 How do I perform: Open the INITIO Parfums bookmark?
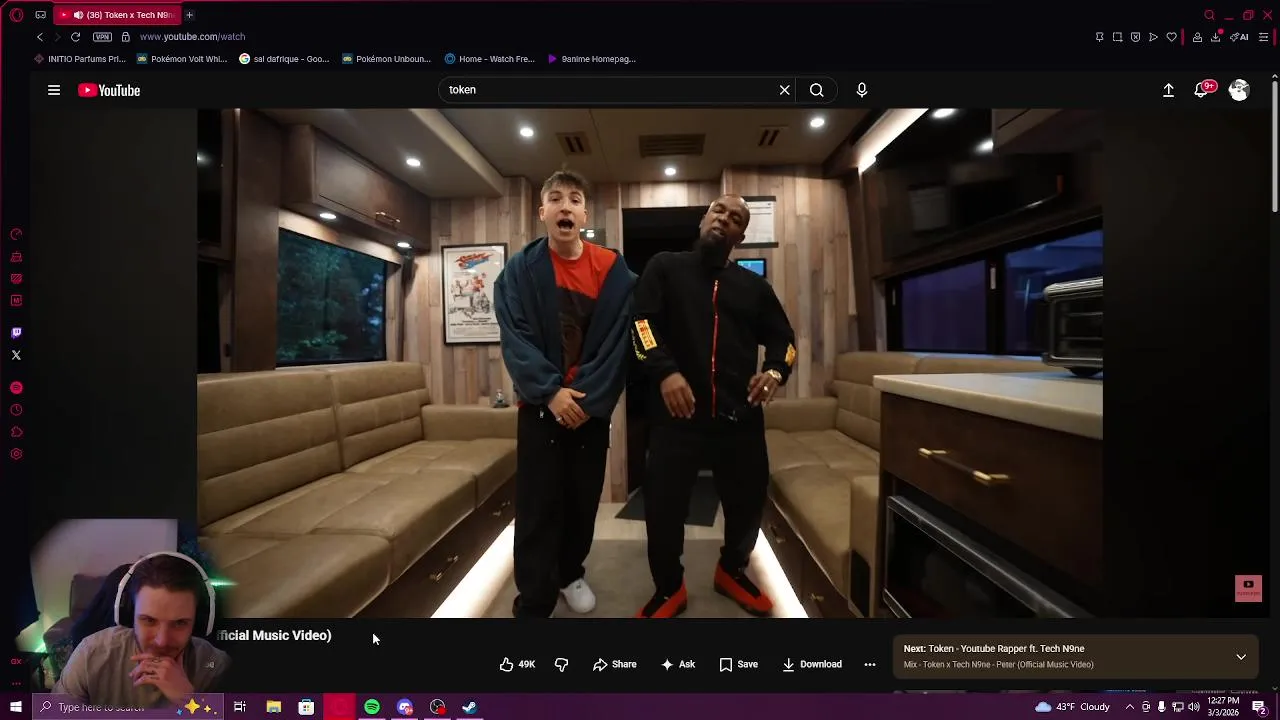tap(80, 59)
